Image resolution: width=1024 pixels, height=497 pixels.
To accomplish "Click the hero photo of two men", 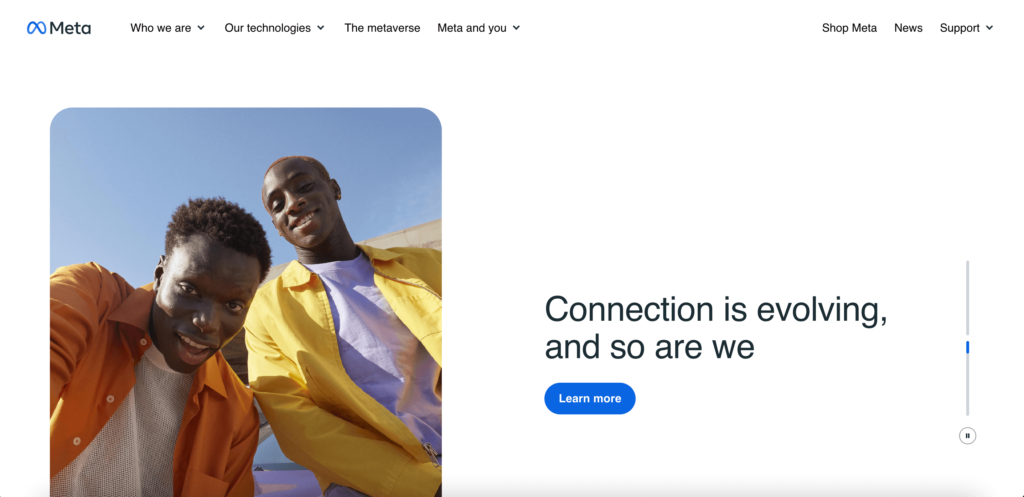I will click(x=246, y=302).
